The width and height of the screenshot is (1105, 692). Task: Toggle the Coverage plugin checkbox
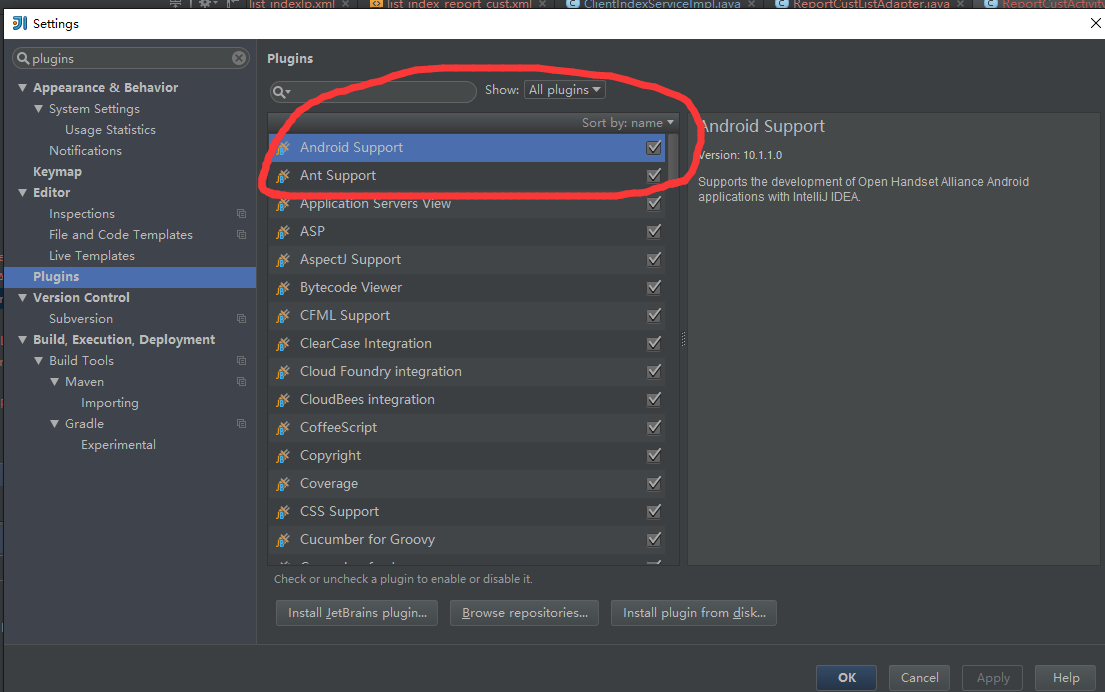(654, 483)
